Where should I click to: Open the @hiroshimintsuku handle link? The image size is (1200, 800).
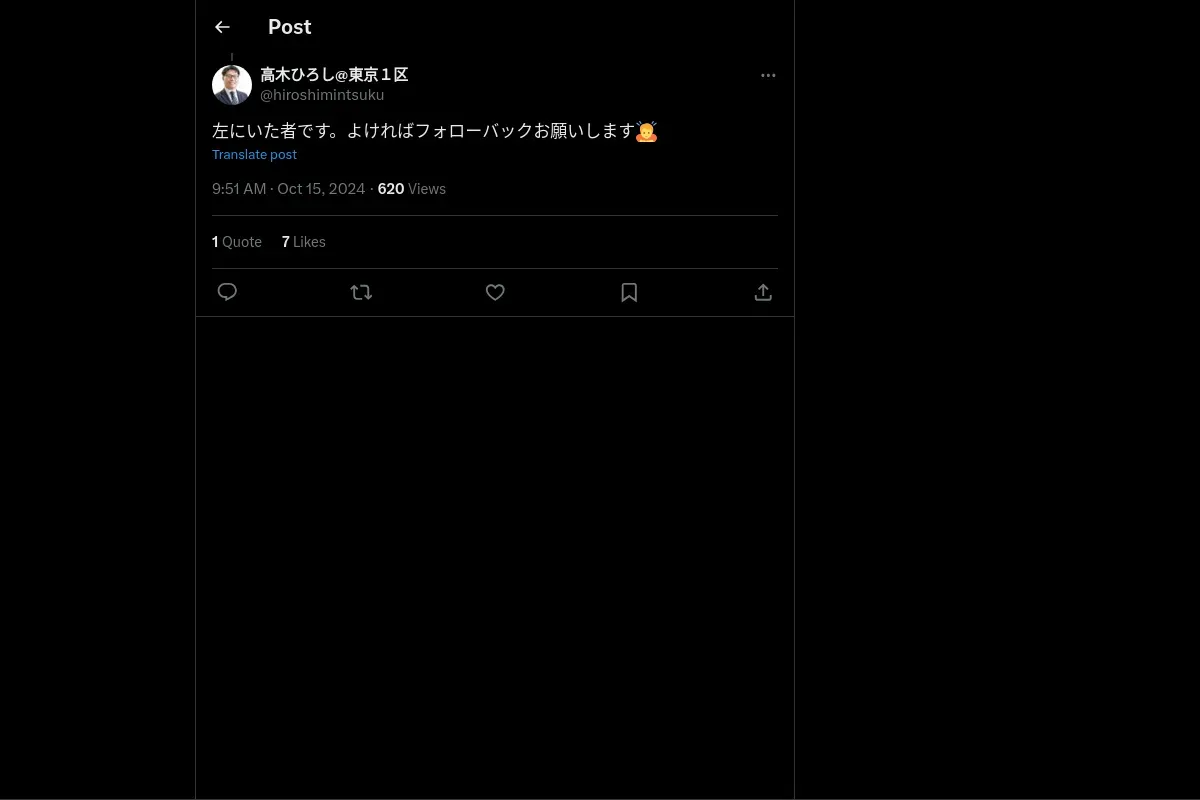(x=322, y=95)
